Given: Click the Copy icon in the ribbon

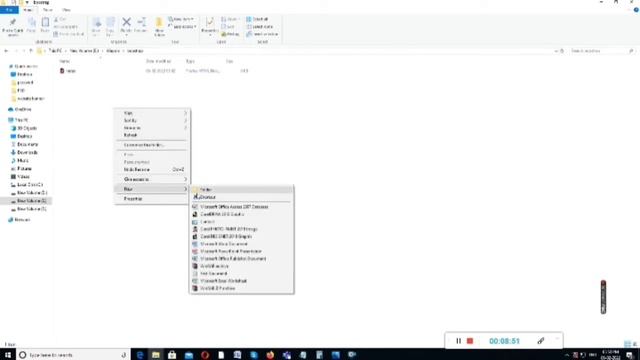Looking at the screenshot, I should tap(31, 25).
